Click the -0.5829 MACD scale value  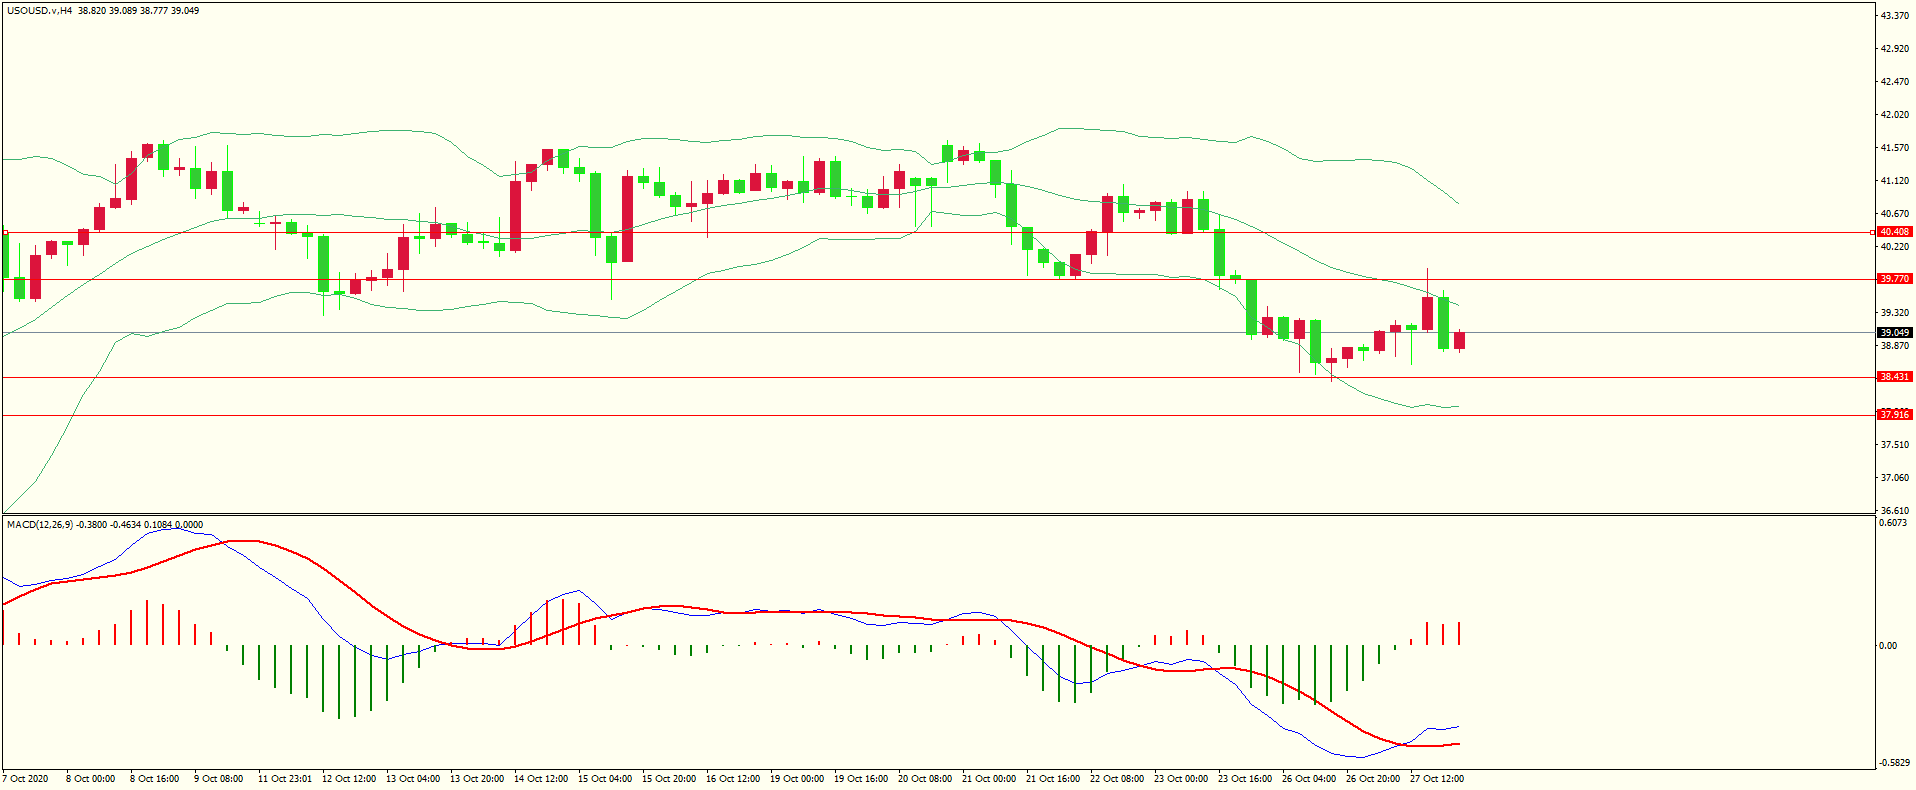pyautogui.click(x=1894, y=763)
